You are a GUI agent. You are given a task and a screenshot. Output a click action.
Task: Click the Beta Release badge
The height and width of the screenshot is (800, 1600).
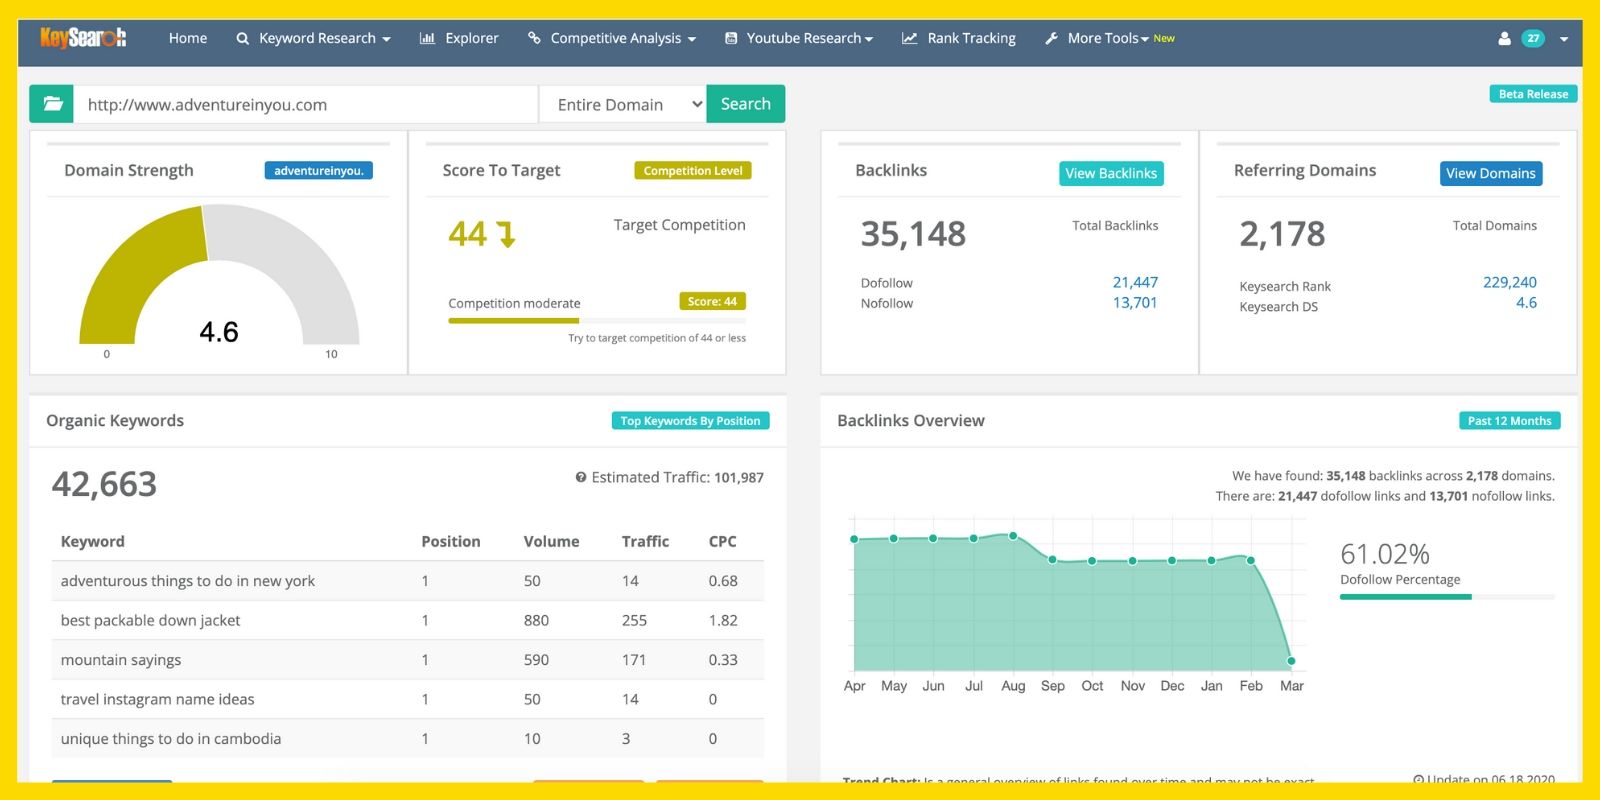click(1533, 94)
